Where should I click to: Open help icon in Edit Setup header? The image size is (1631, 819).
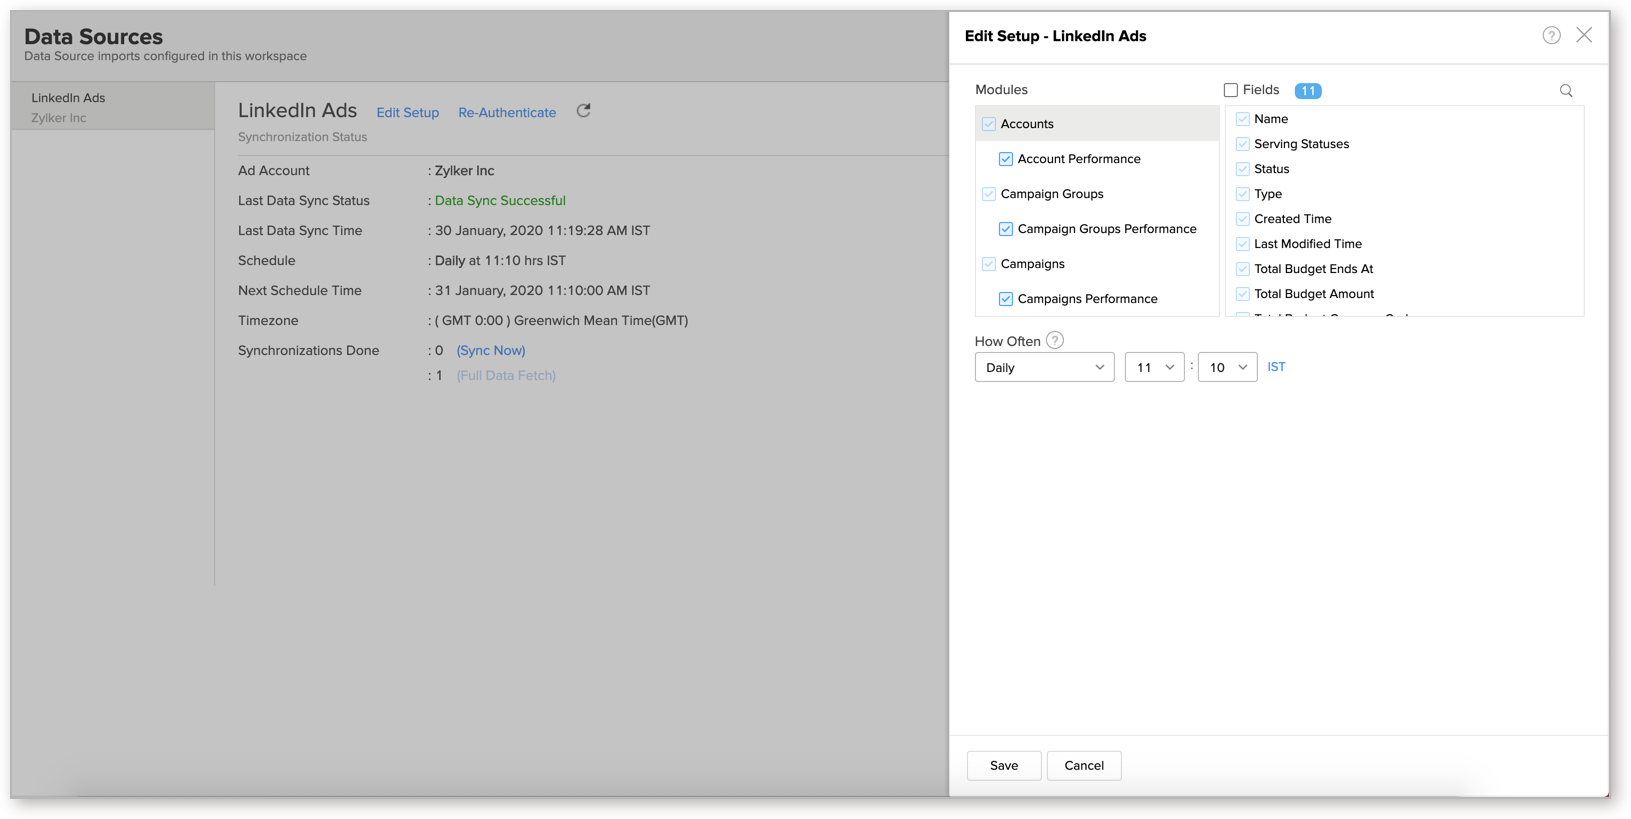pyautogui.click(x=1551, y=35)
